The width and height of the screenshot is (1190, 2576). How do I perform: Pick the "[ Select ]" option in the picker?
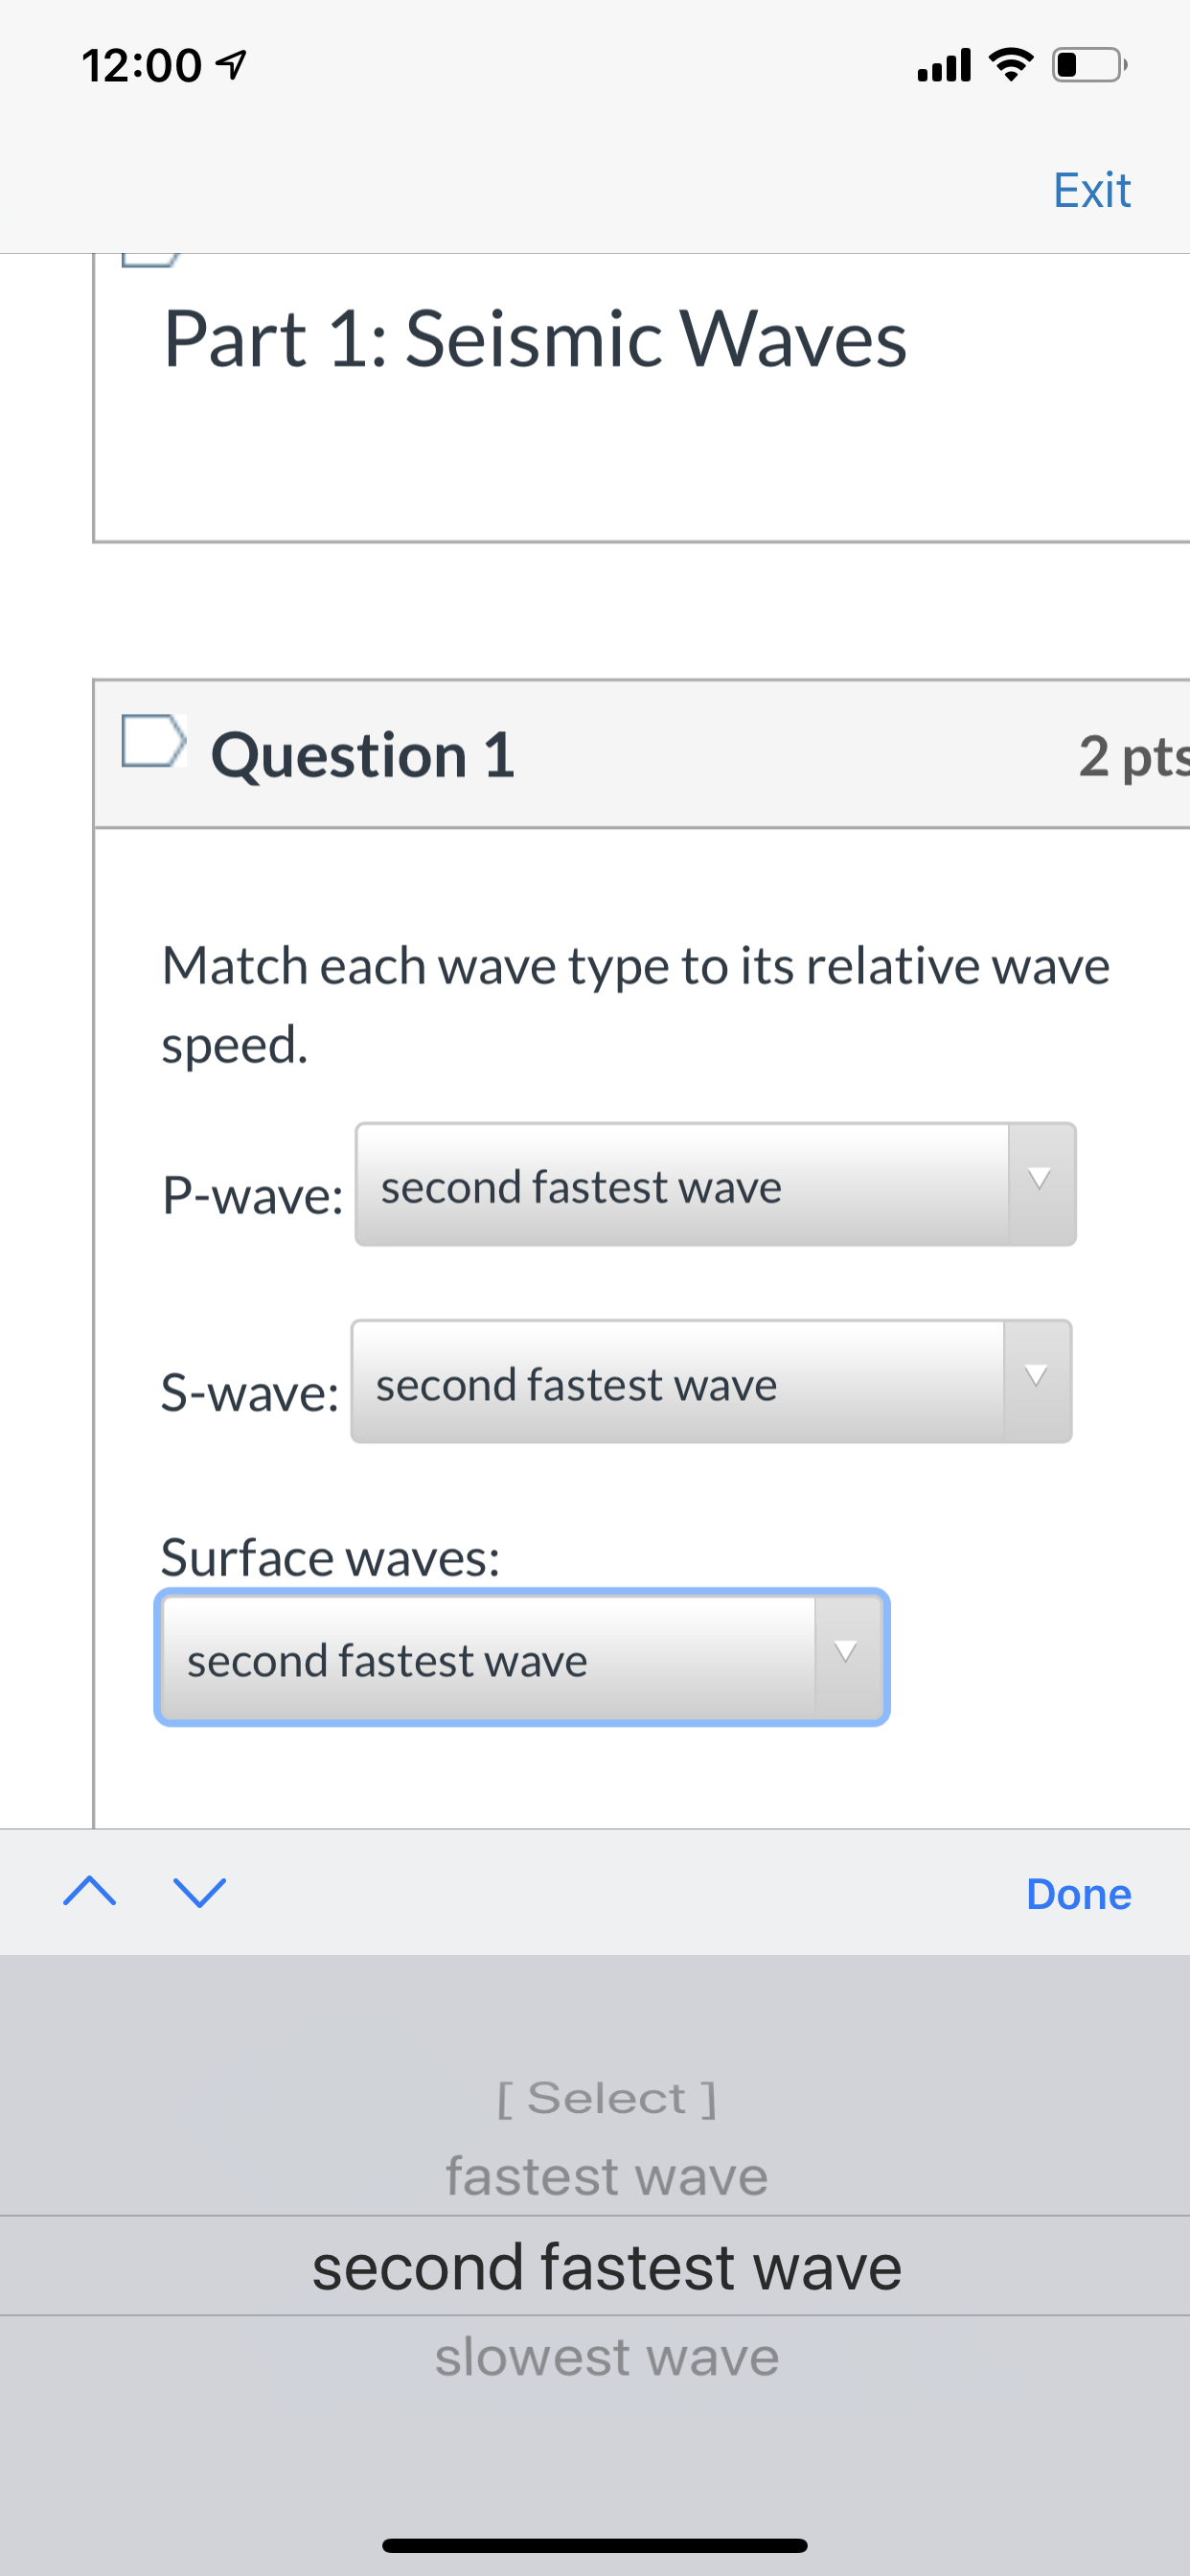(x=606, y=2097)
